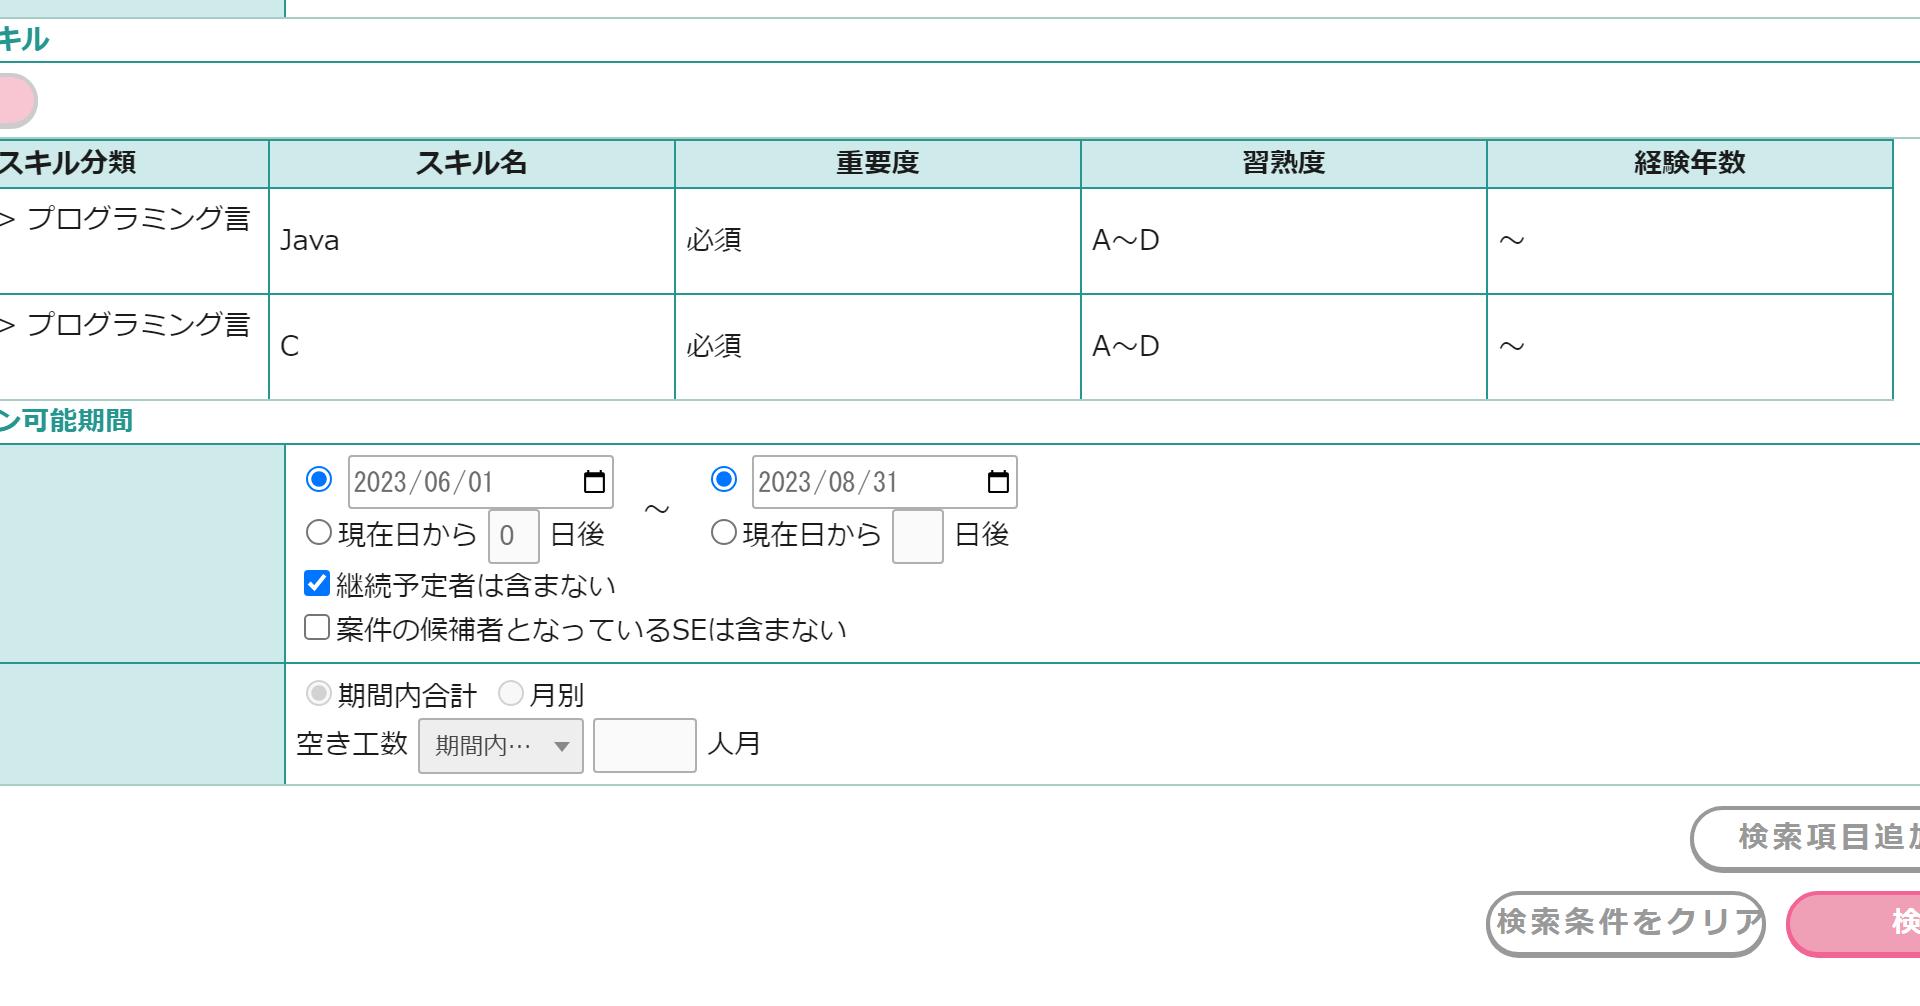Select the start date 2023/06/01 radio button
This screenshot has height=1006, width=1920.
[319, 480]
